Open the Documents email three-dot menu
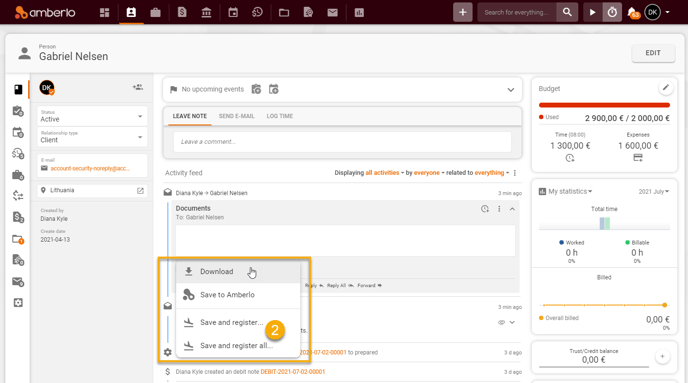 pos(499,209)
